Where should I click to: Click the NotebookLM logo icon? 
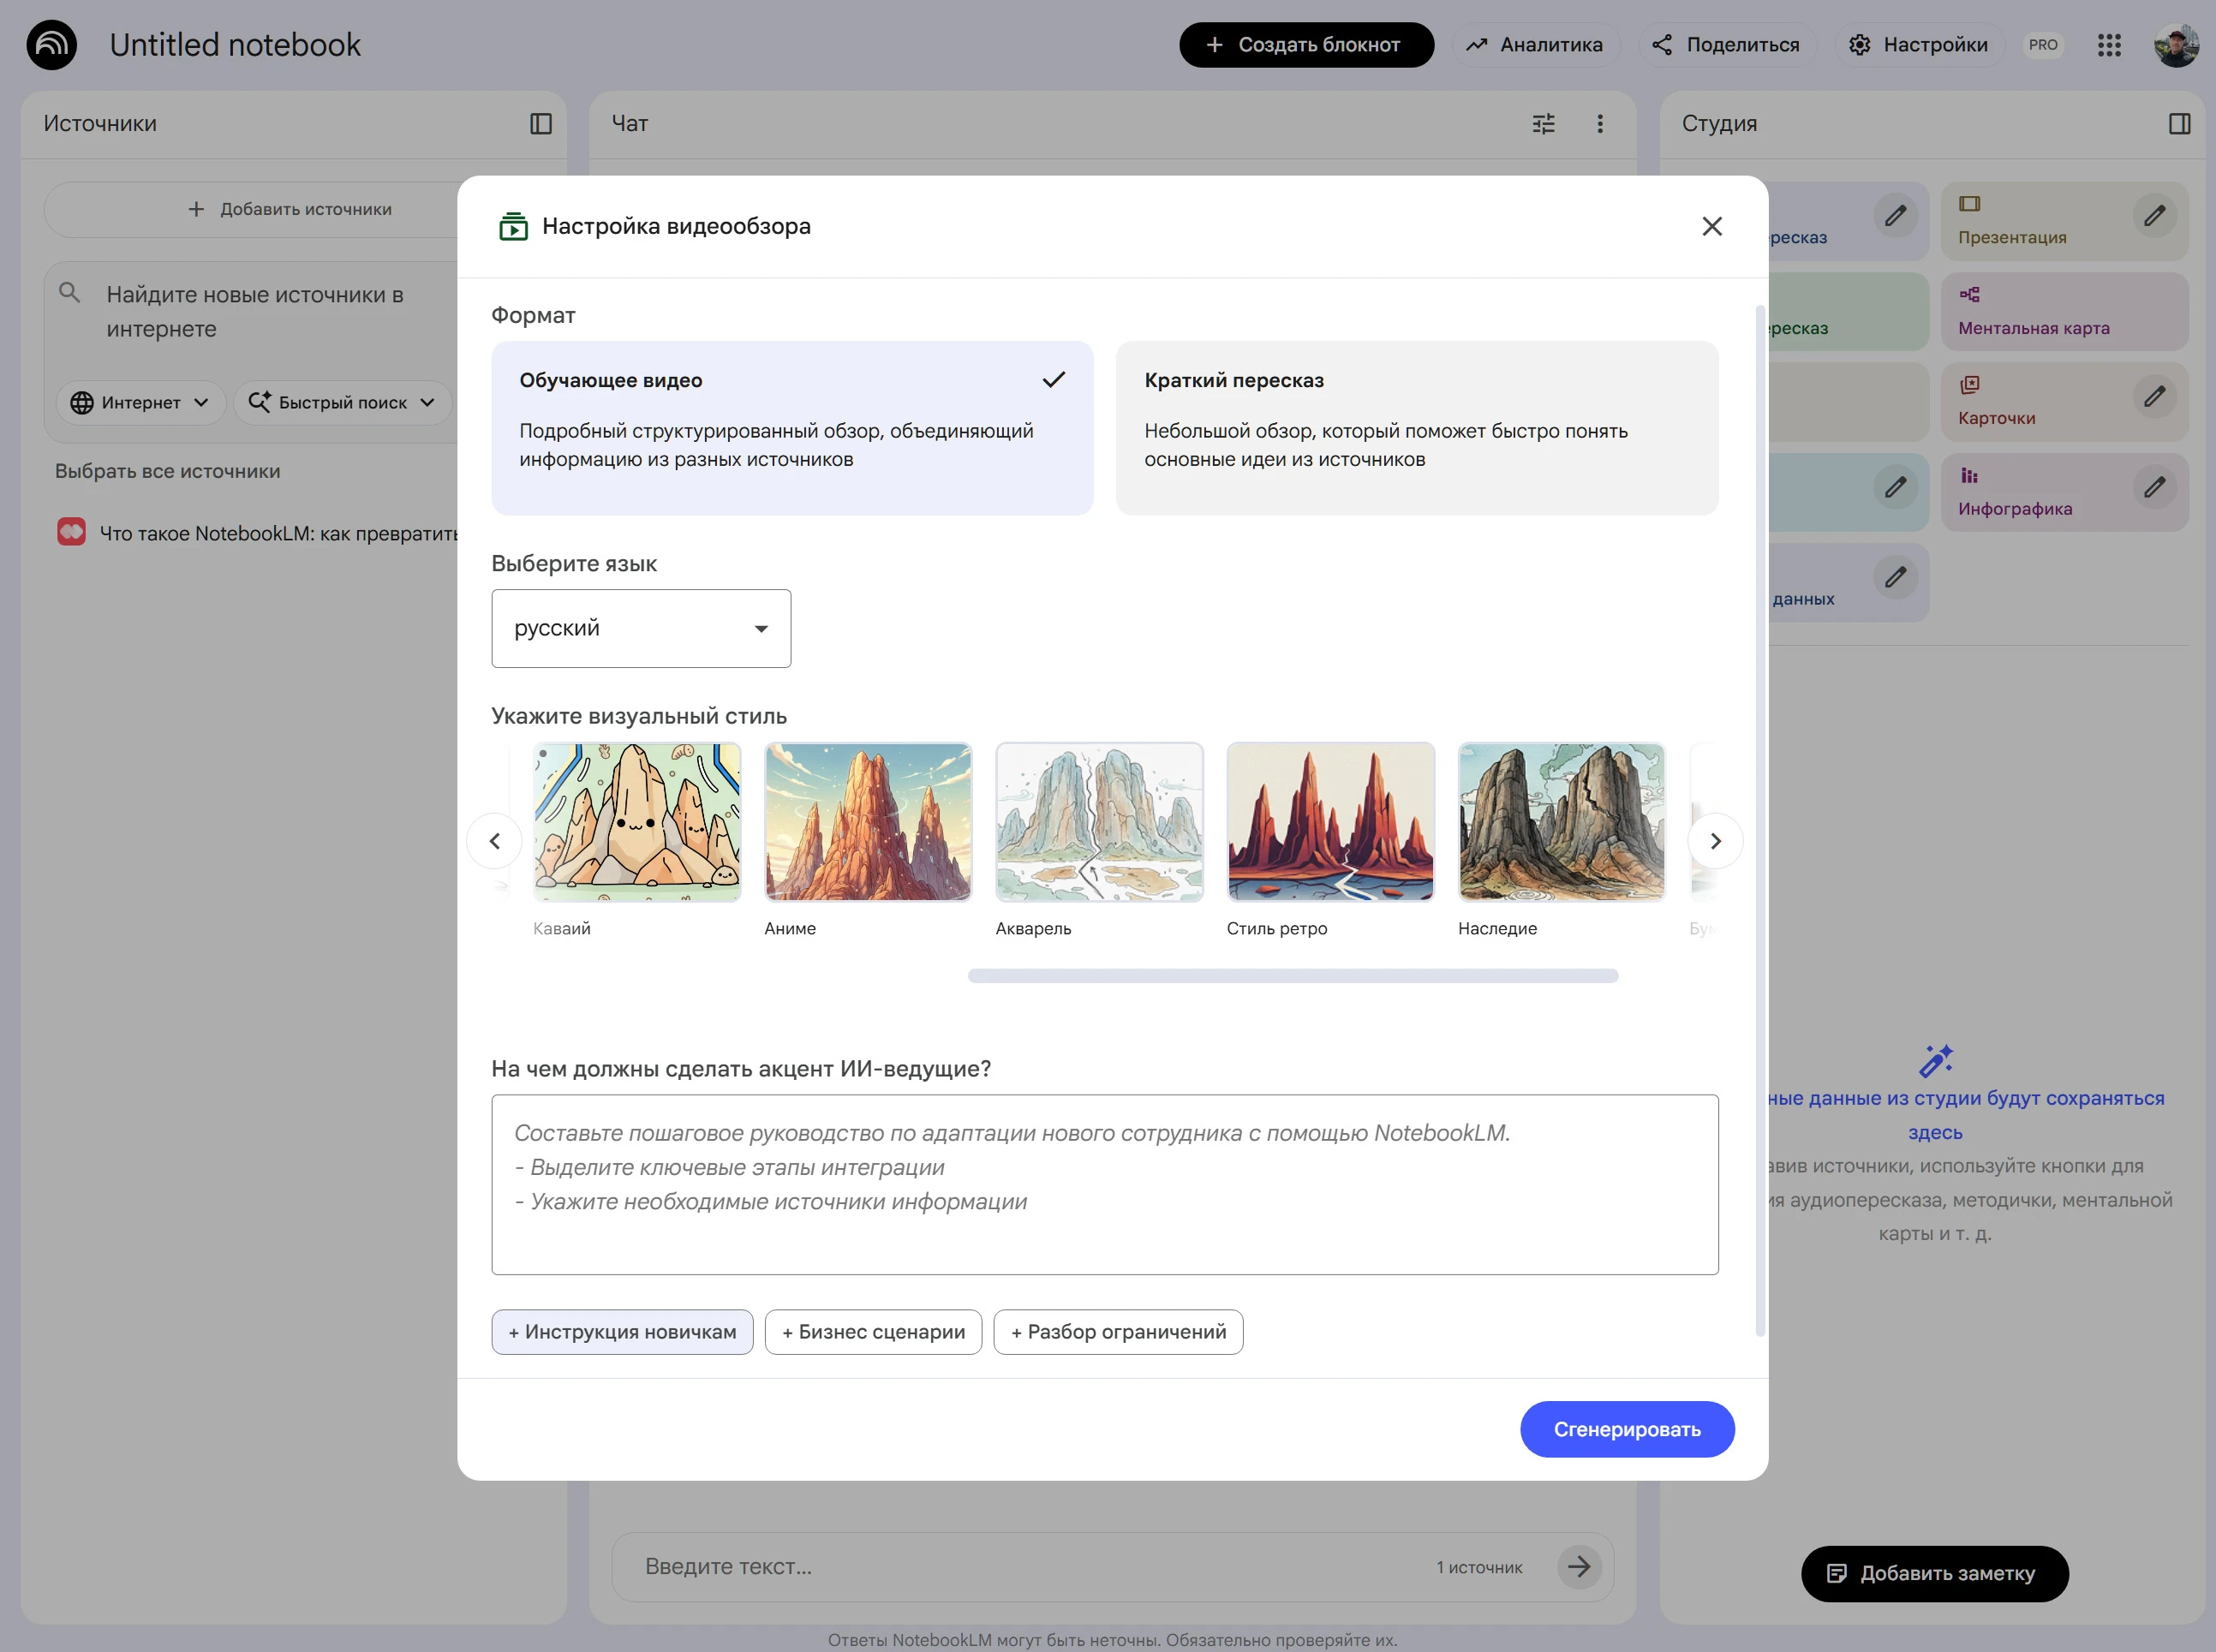click(51, 45)
